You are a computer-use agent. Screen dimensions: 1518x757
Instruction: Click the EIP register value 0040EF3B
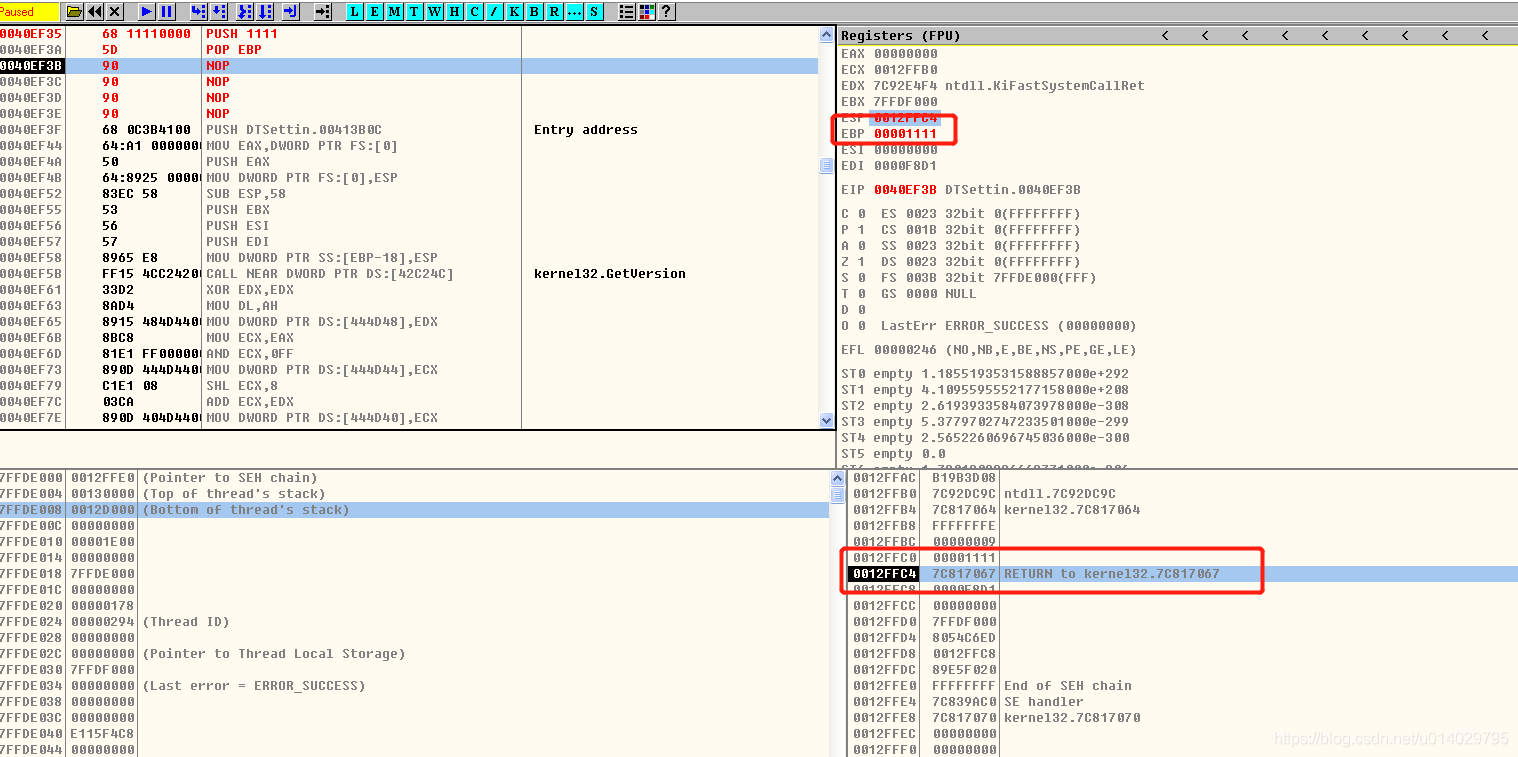click(x=906, y=190)
